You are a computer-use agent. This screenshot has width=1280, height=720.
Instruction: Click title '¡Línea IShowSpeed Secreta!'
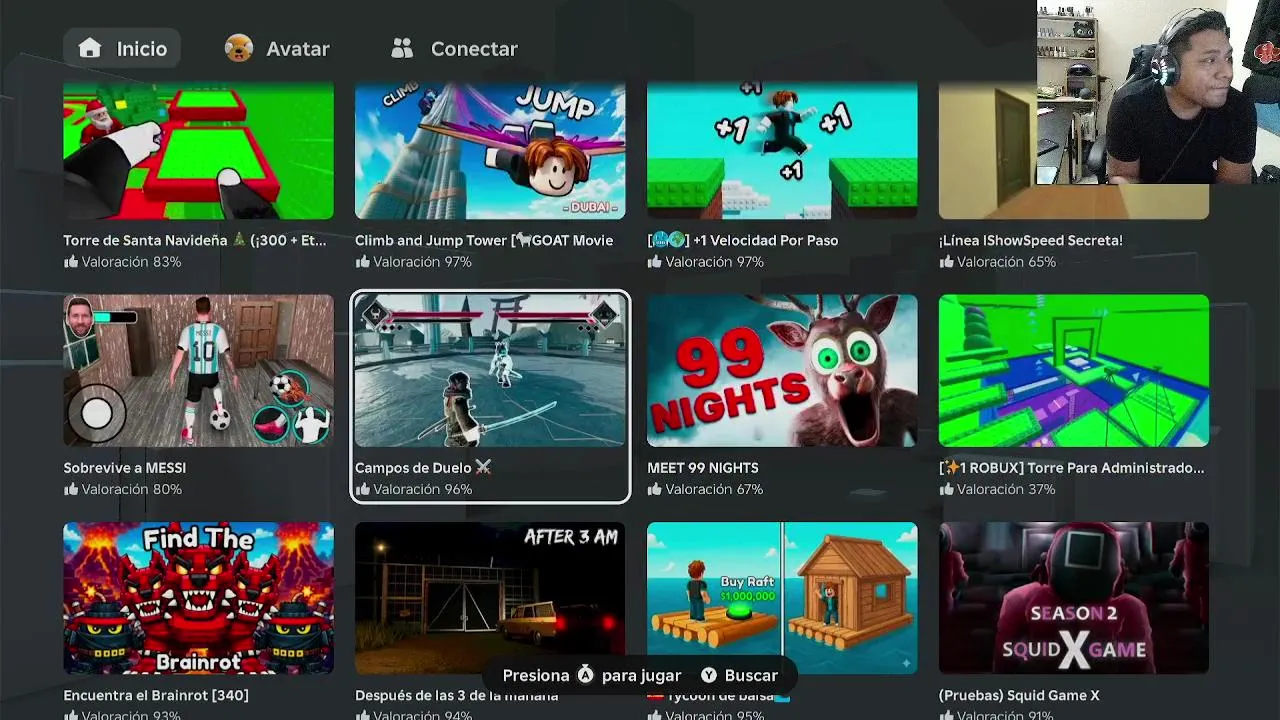[1030, 240]
